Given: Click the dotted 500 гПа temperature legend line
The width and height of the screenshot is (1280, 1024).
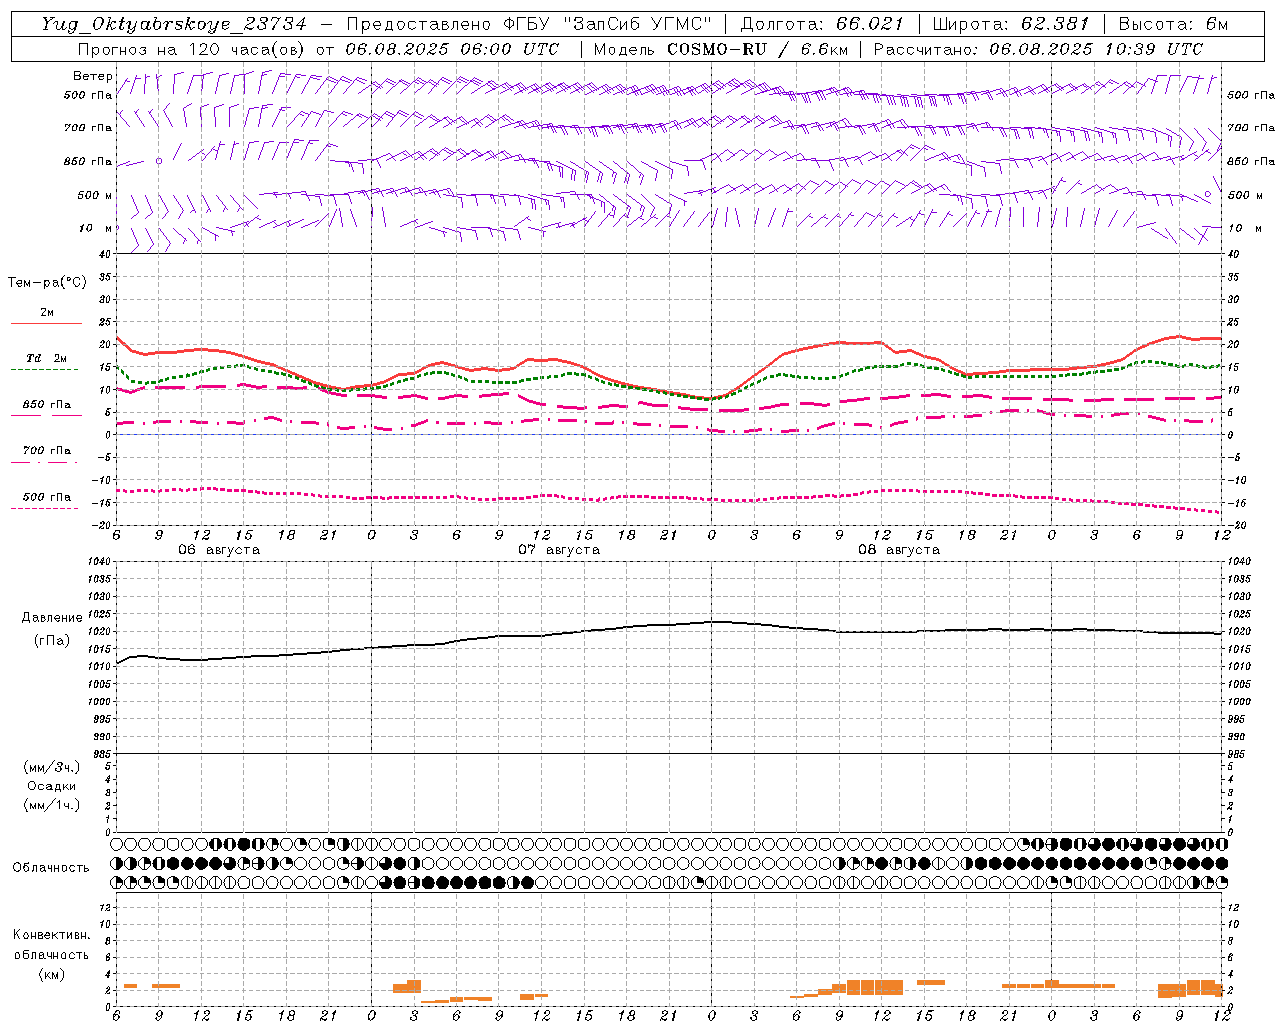Looking at the screenshot, I should point(44,509).
